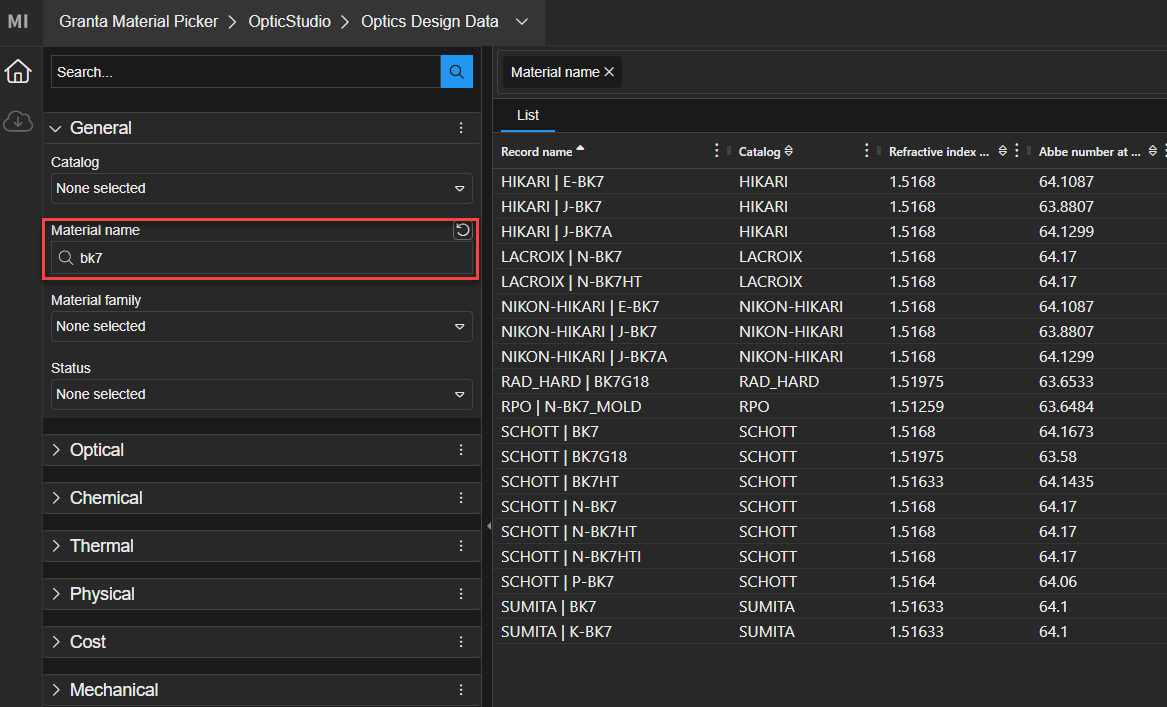Click Abbe number value 64.1673

tap(1066, 432)
